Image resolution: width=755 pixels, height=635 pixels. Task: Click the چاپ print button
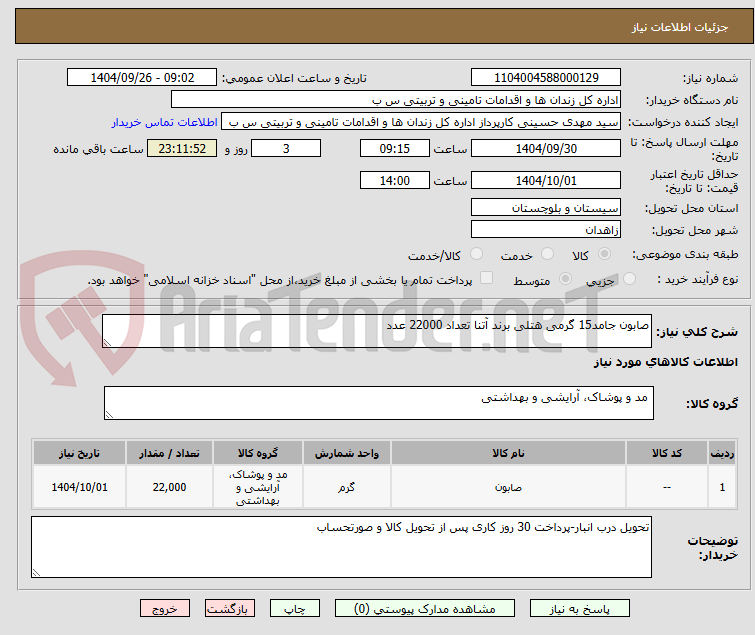(x=295, y=609)
